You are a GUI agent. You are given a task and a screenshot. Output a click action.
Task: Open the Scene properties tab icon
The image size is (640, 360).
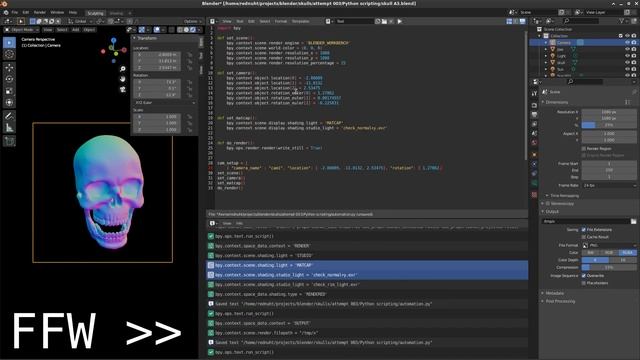pos(534,133)
